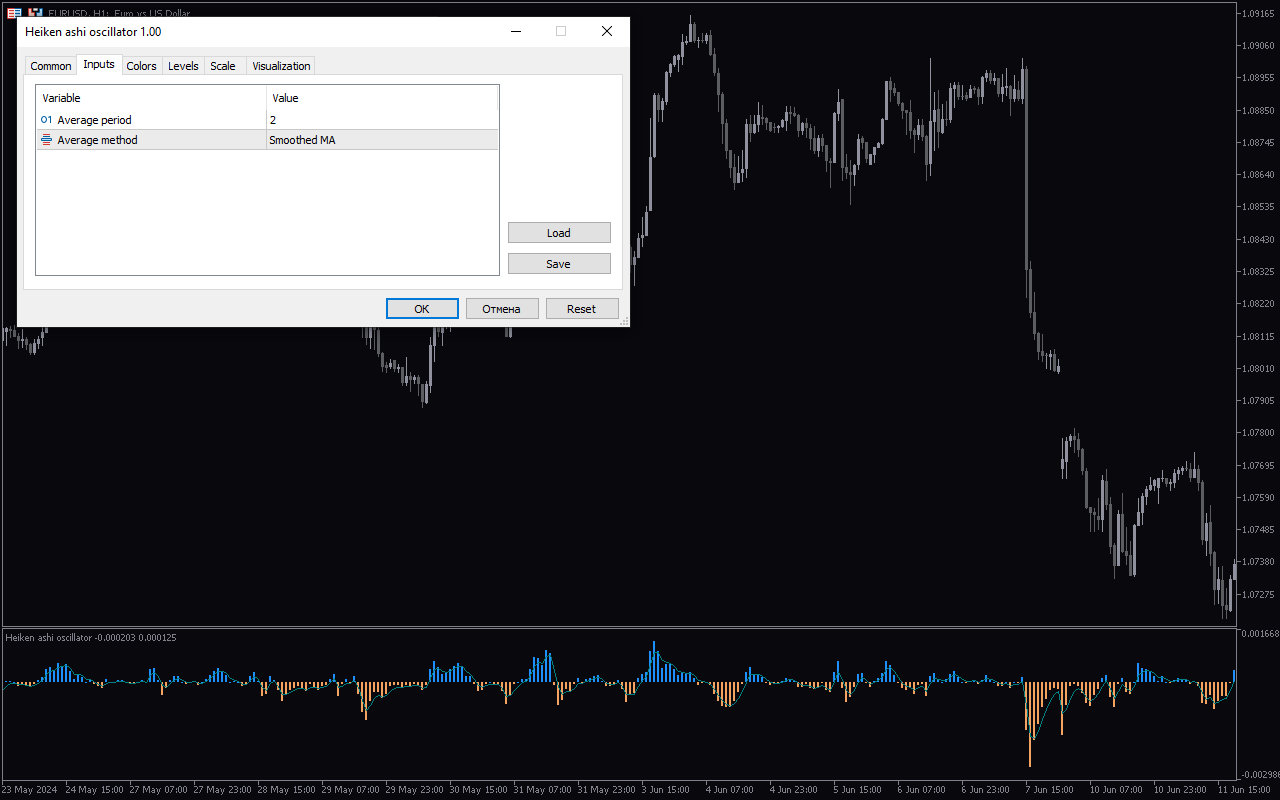The height and width of the screenshot is (800, 1280).
Task: Click the 11 Jun 15:00 time label
Action: click(x=1244, y=789)
